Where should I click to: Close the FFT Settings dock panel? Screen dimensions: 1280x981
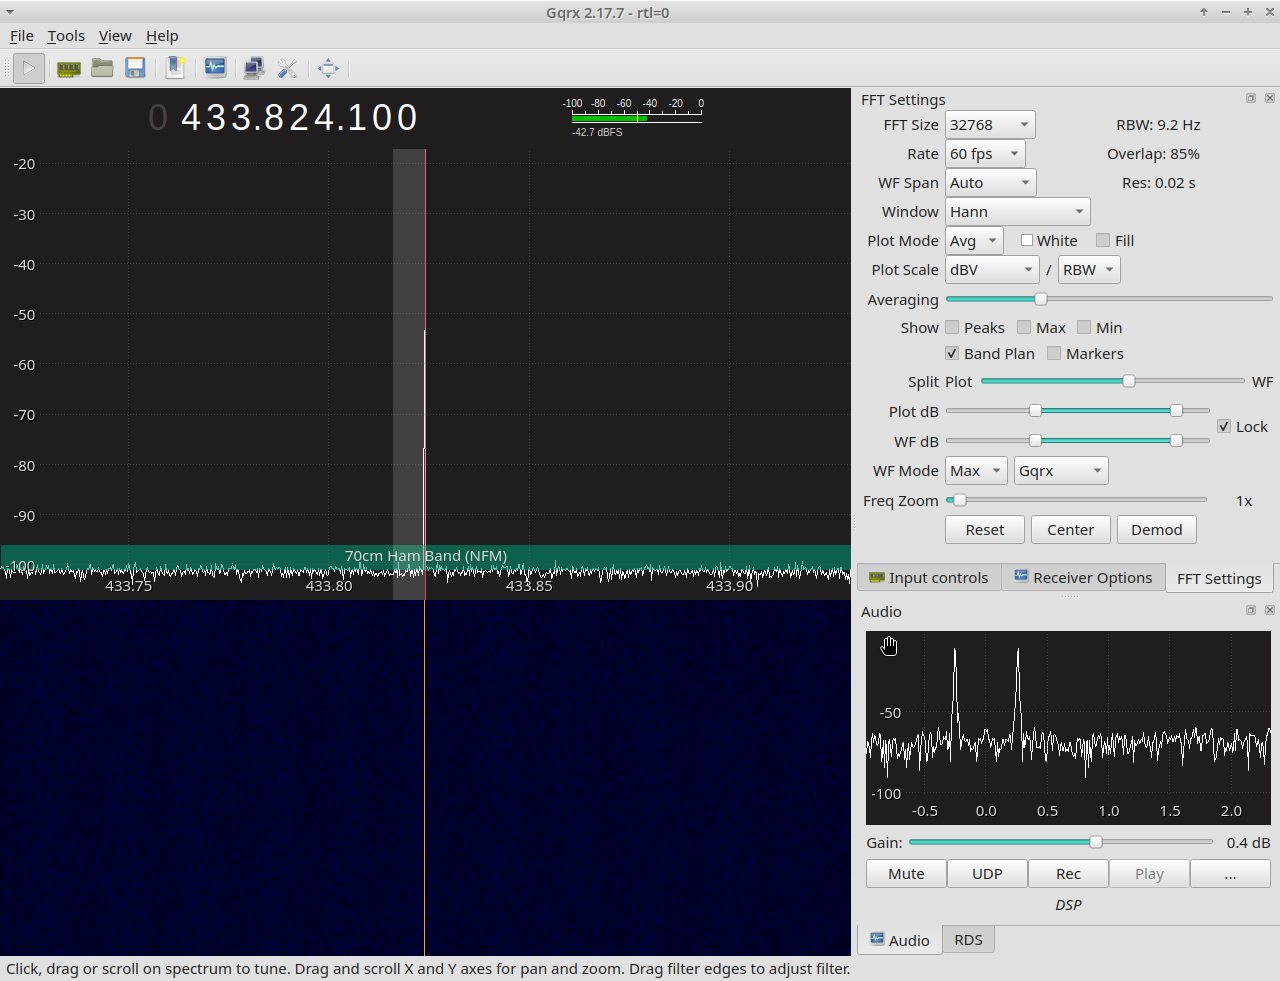[x=1270, y=98]
